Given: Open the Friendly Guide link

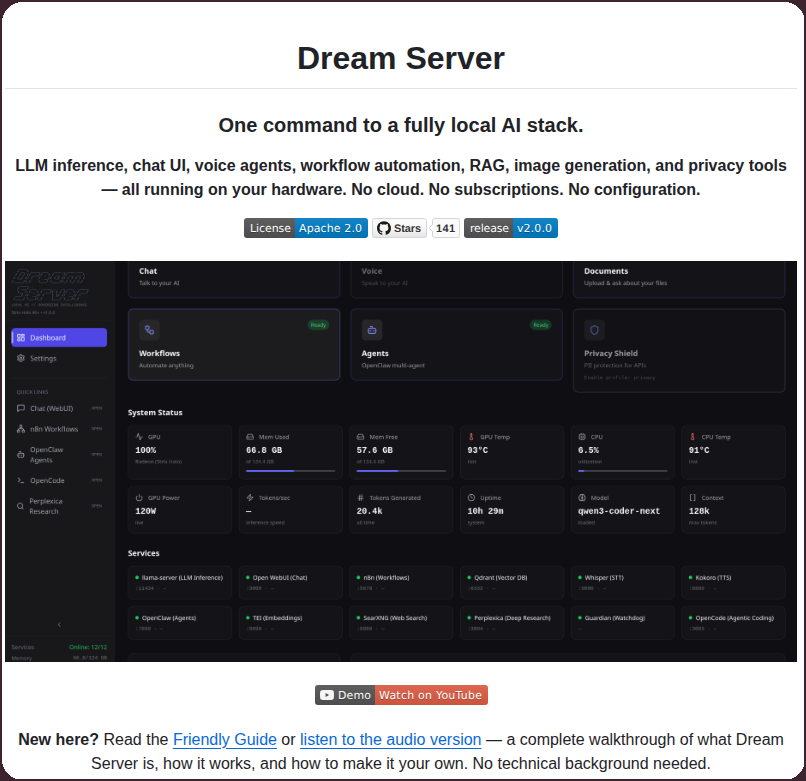Looking at the screenshot, I should click(x=225, y=739).
